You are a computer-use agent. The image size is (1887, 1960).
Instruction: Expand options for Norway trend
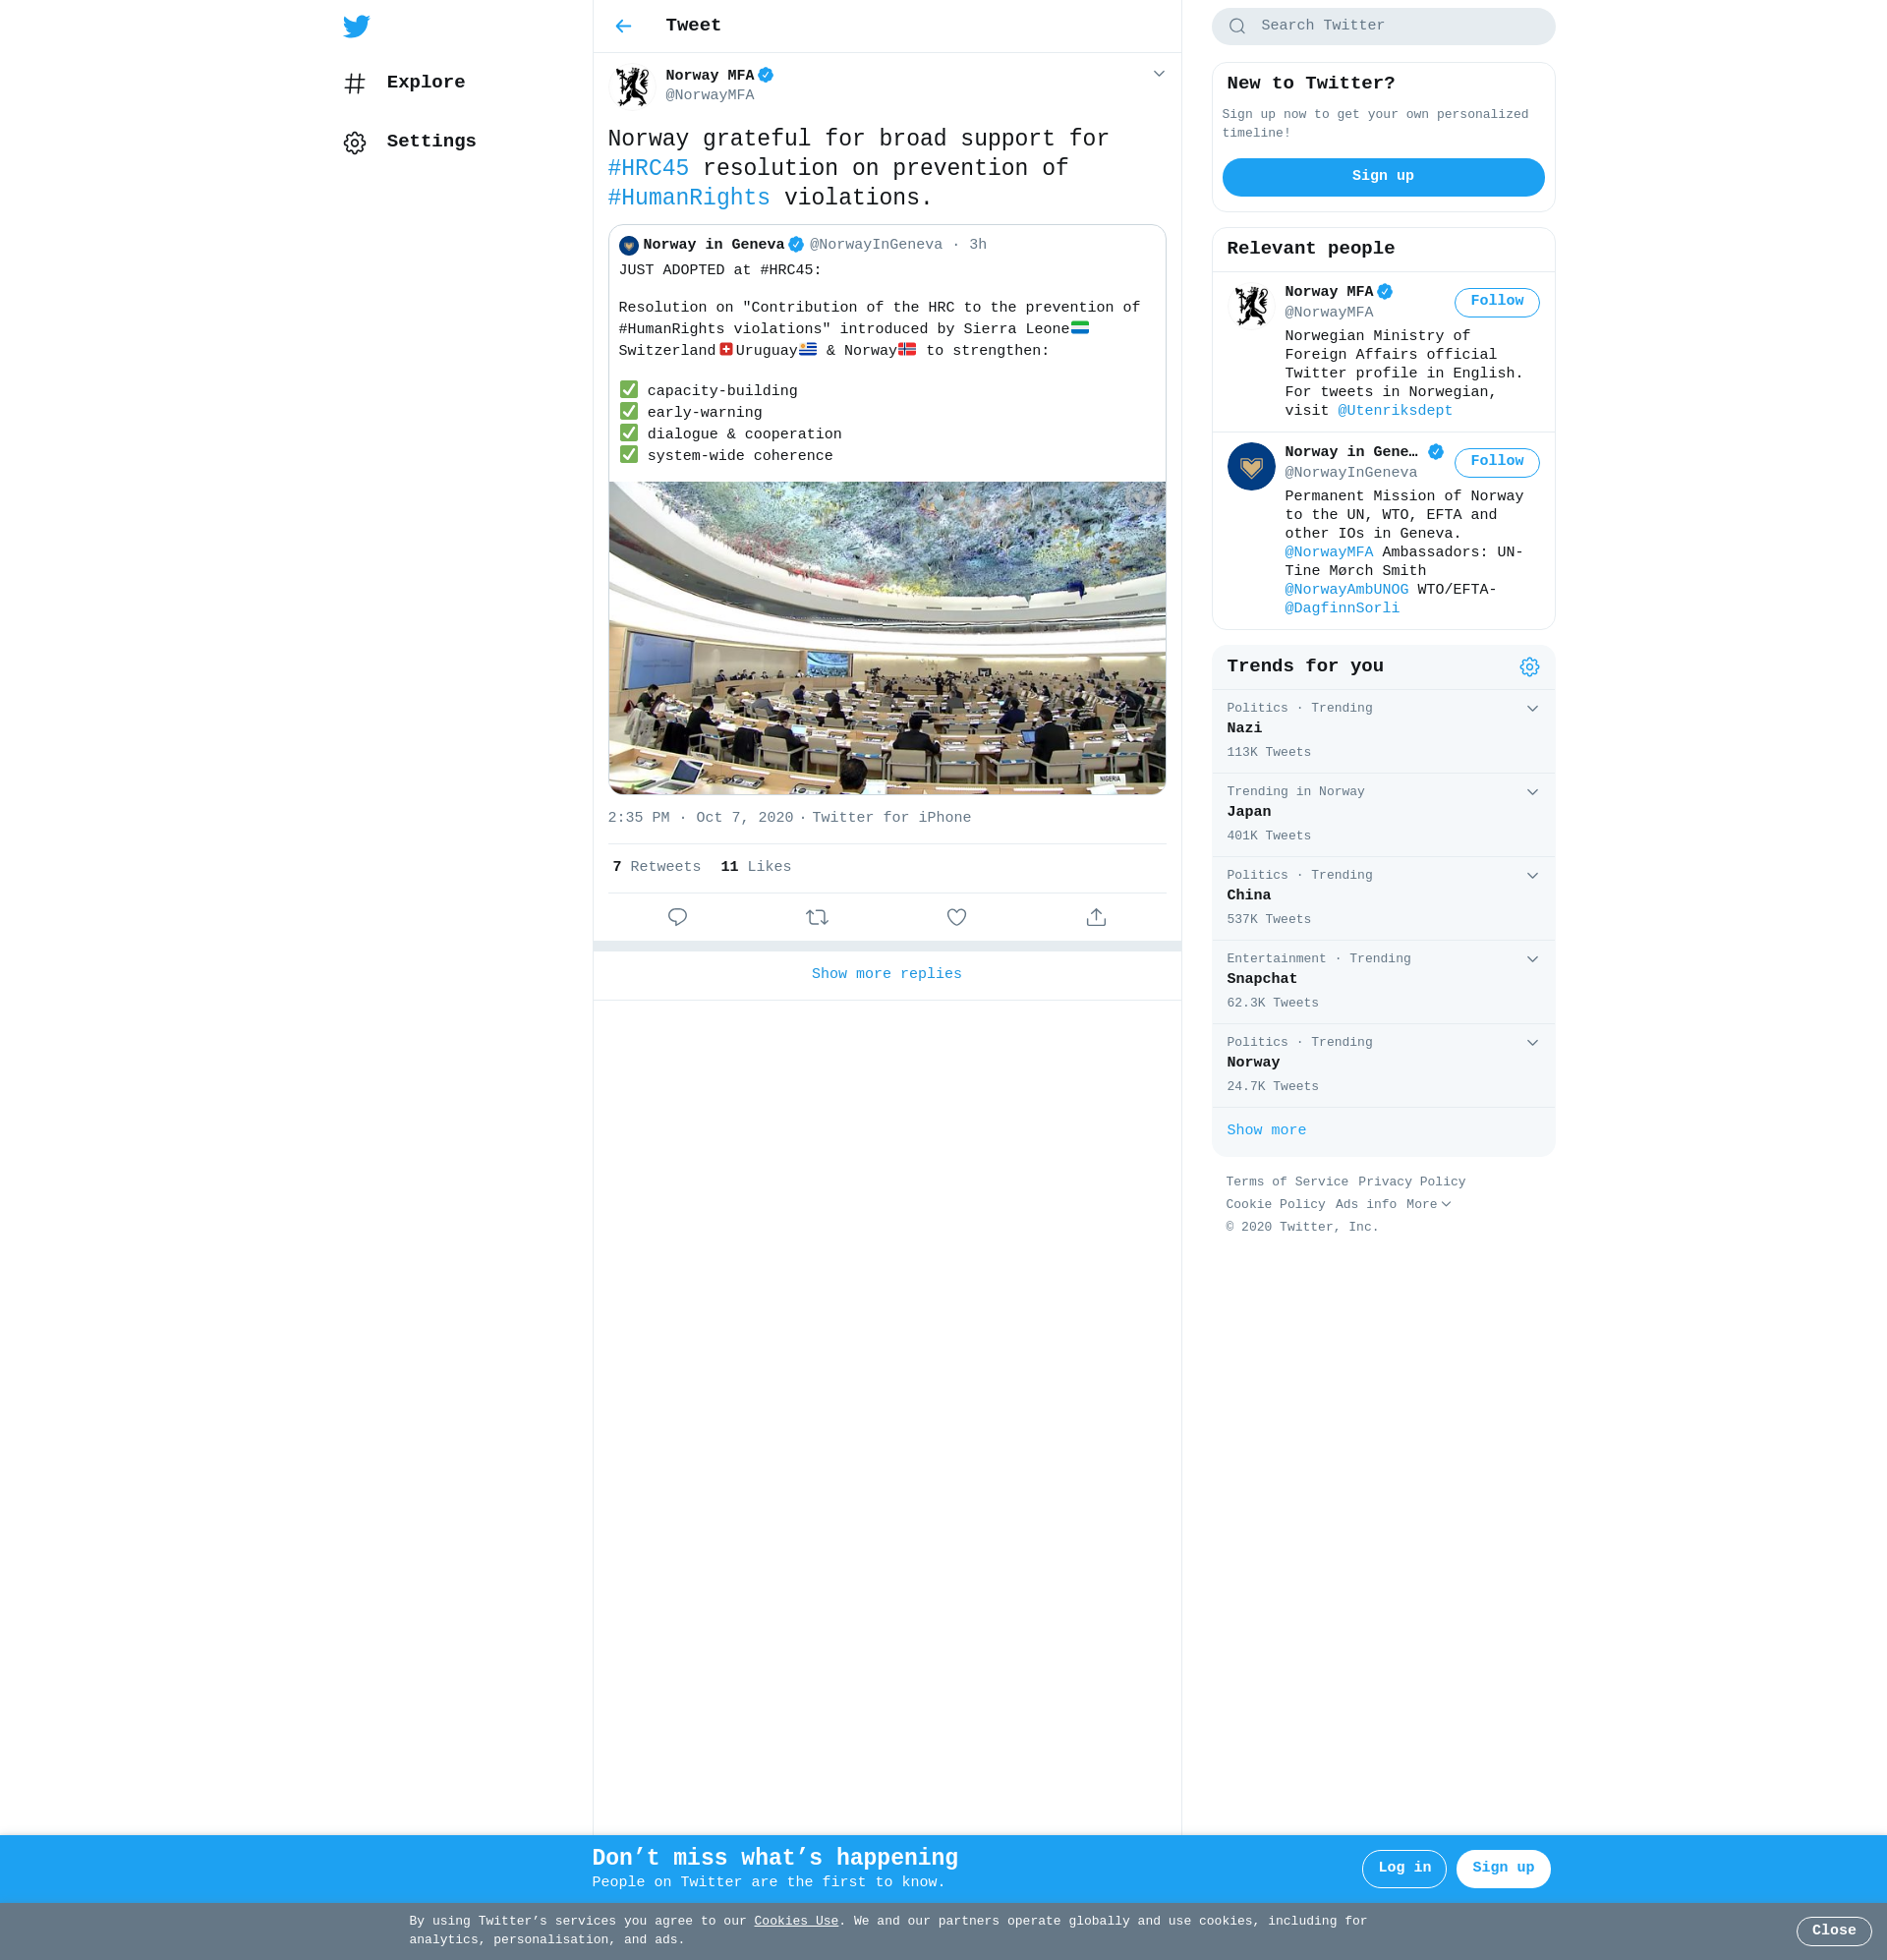click(1532, 1043)
